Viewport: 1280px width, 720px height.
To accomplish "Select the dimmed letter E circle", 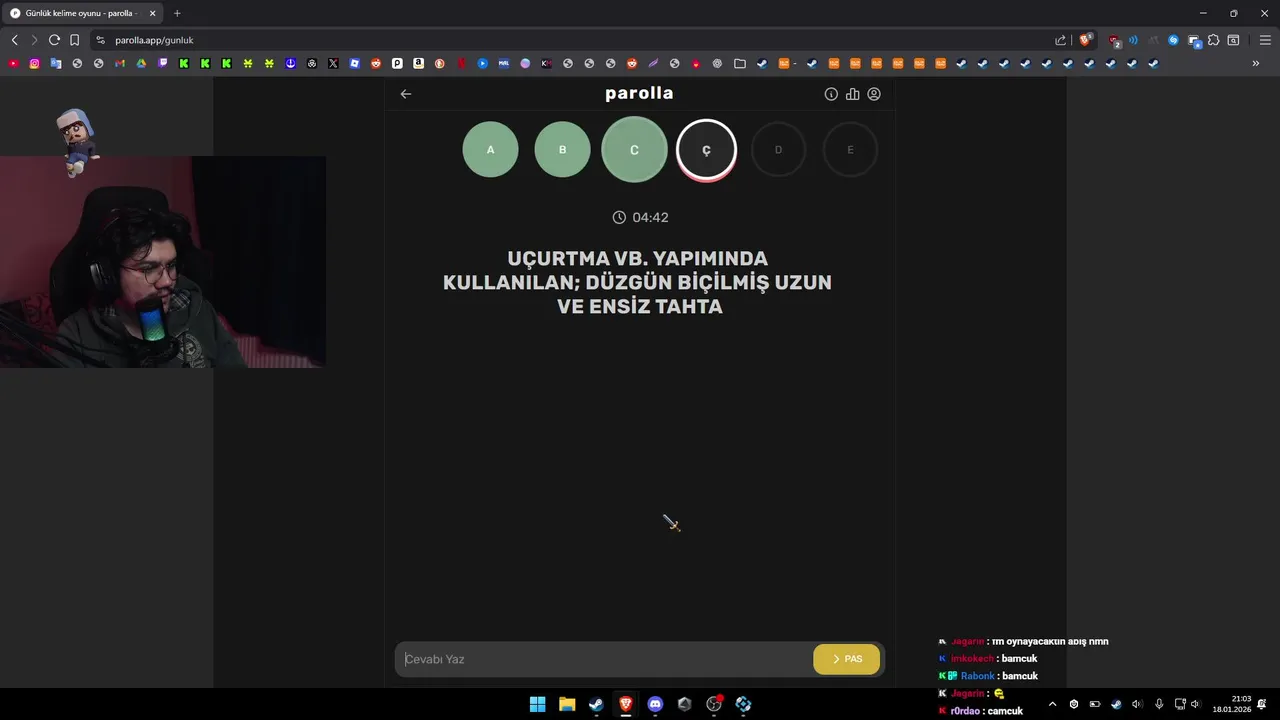I will pyautogui.click(x=850, y=149).
